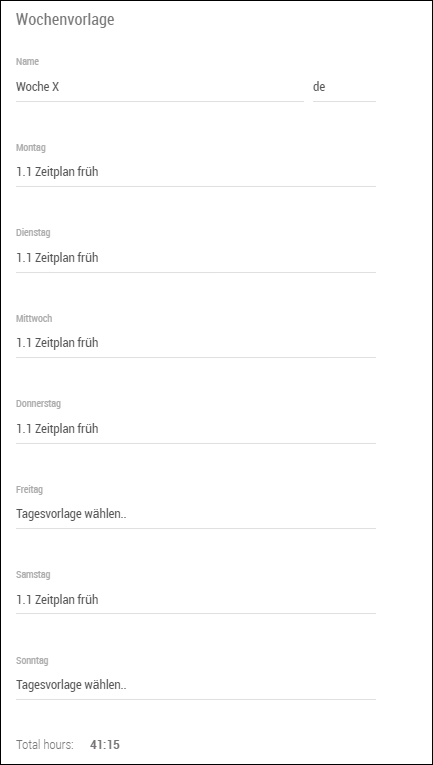
Task: Open the Montag day template dropdown
Action: 196,172
